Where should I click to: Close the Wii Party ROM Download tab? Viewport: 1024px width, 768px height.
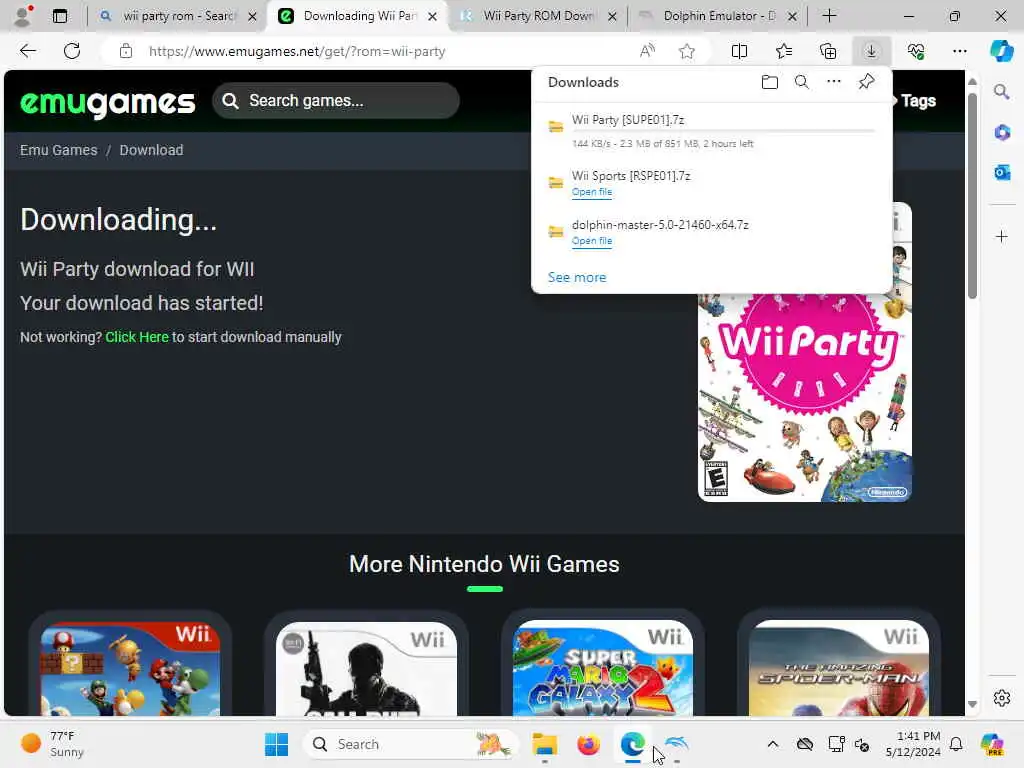612,16
